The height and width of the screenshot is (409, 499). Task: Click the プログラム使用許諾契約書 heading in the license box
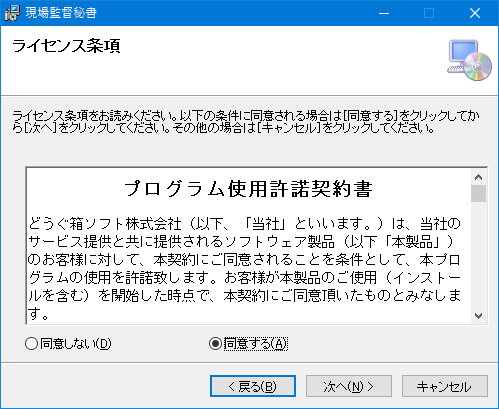(248, 189)
